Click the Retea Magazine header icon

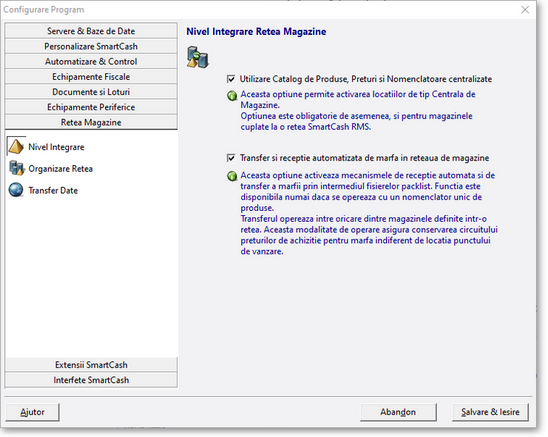pos(197,57)
